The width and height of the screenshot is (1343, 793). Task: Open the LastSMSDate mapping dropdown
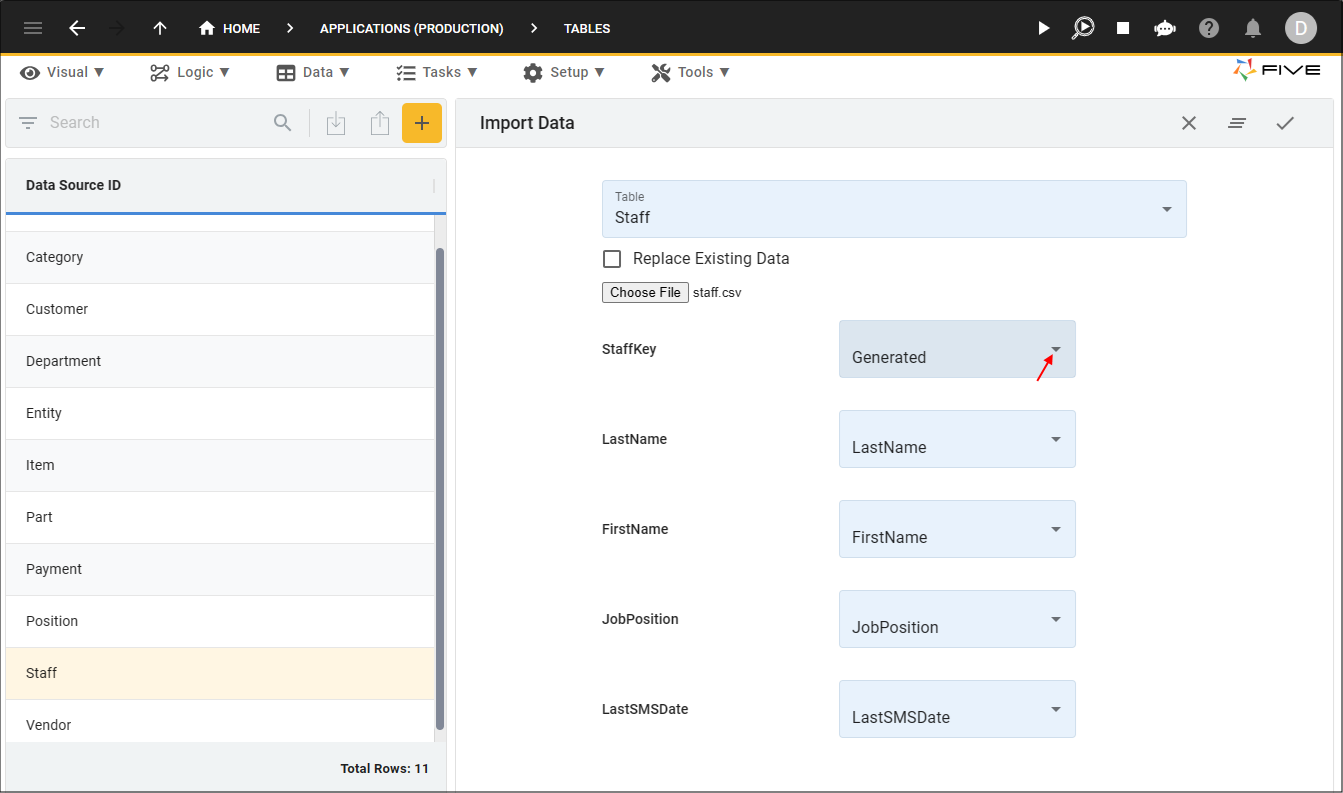tap(957, 709)
